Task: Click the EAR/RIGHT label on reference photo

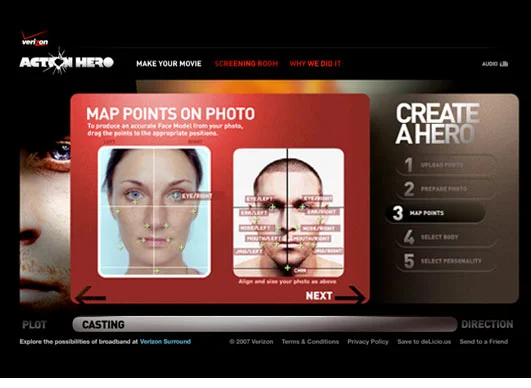Action: [322, 212]
